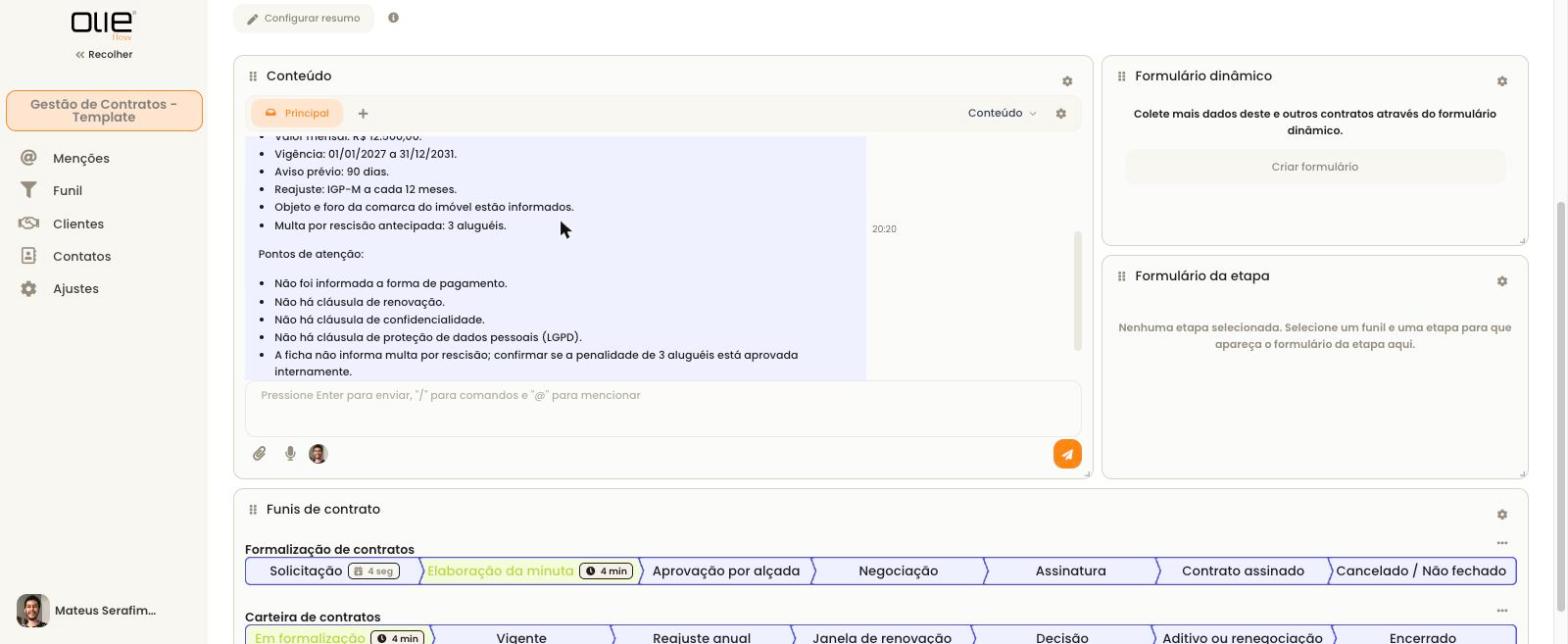
Task: Click the chat messages scrollbar
Action: [1077, 290]
